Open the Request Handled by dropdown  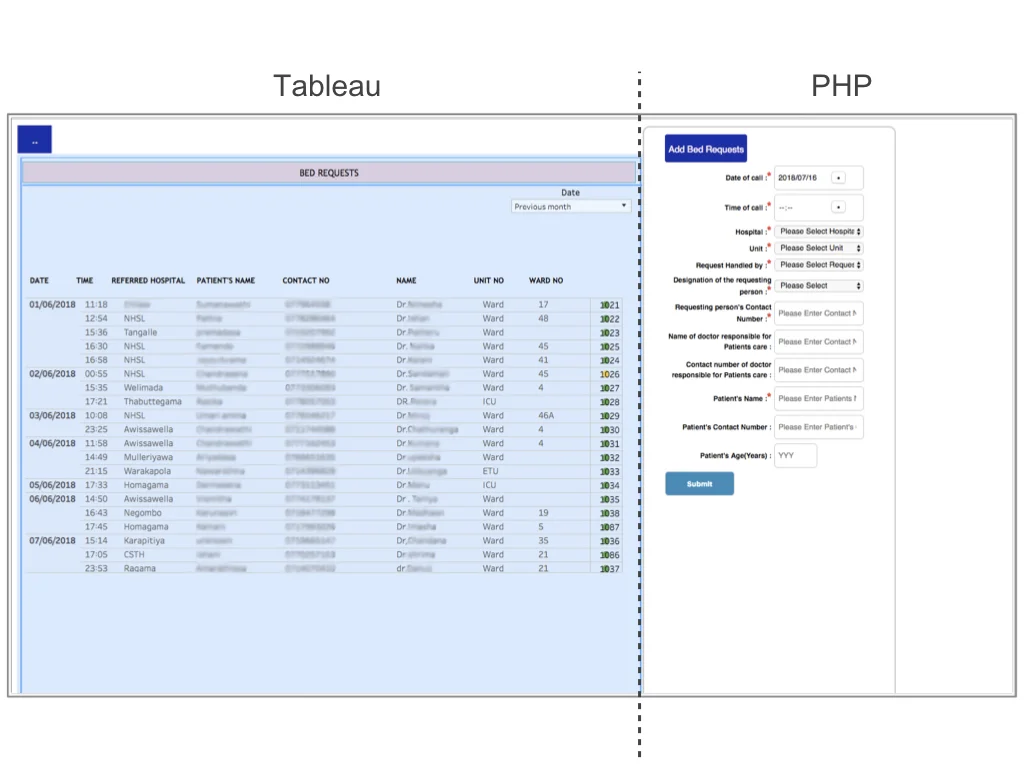(x=819, y=264)
